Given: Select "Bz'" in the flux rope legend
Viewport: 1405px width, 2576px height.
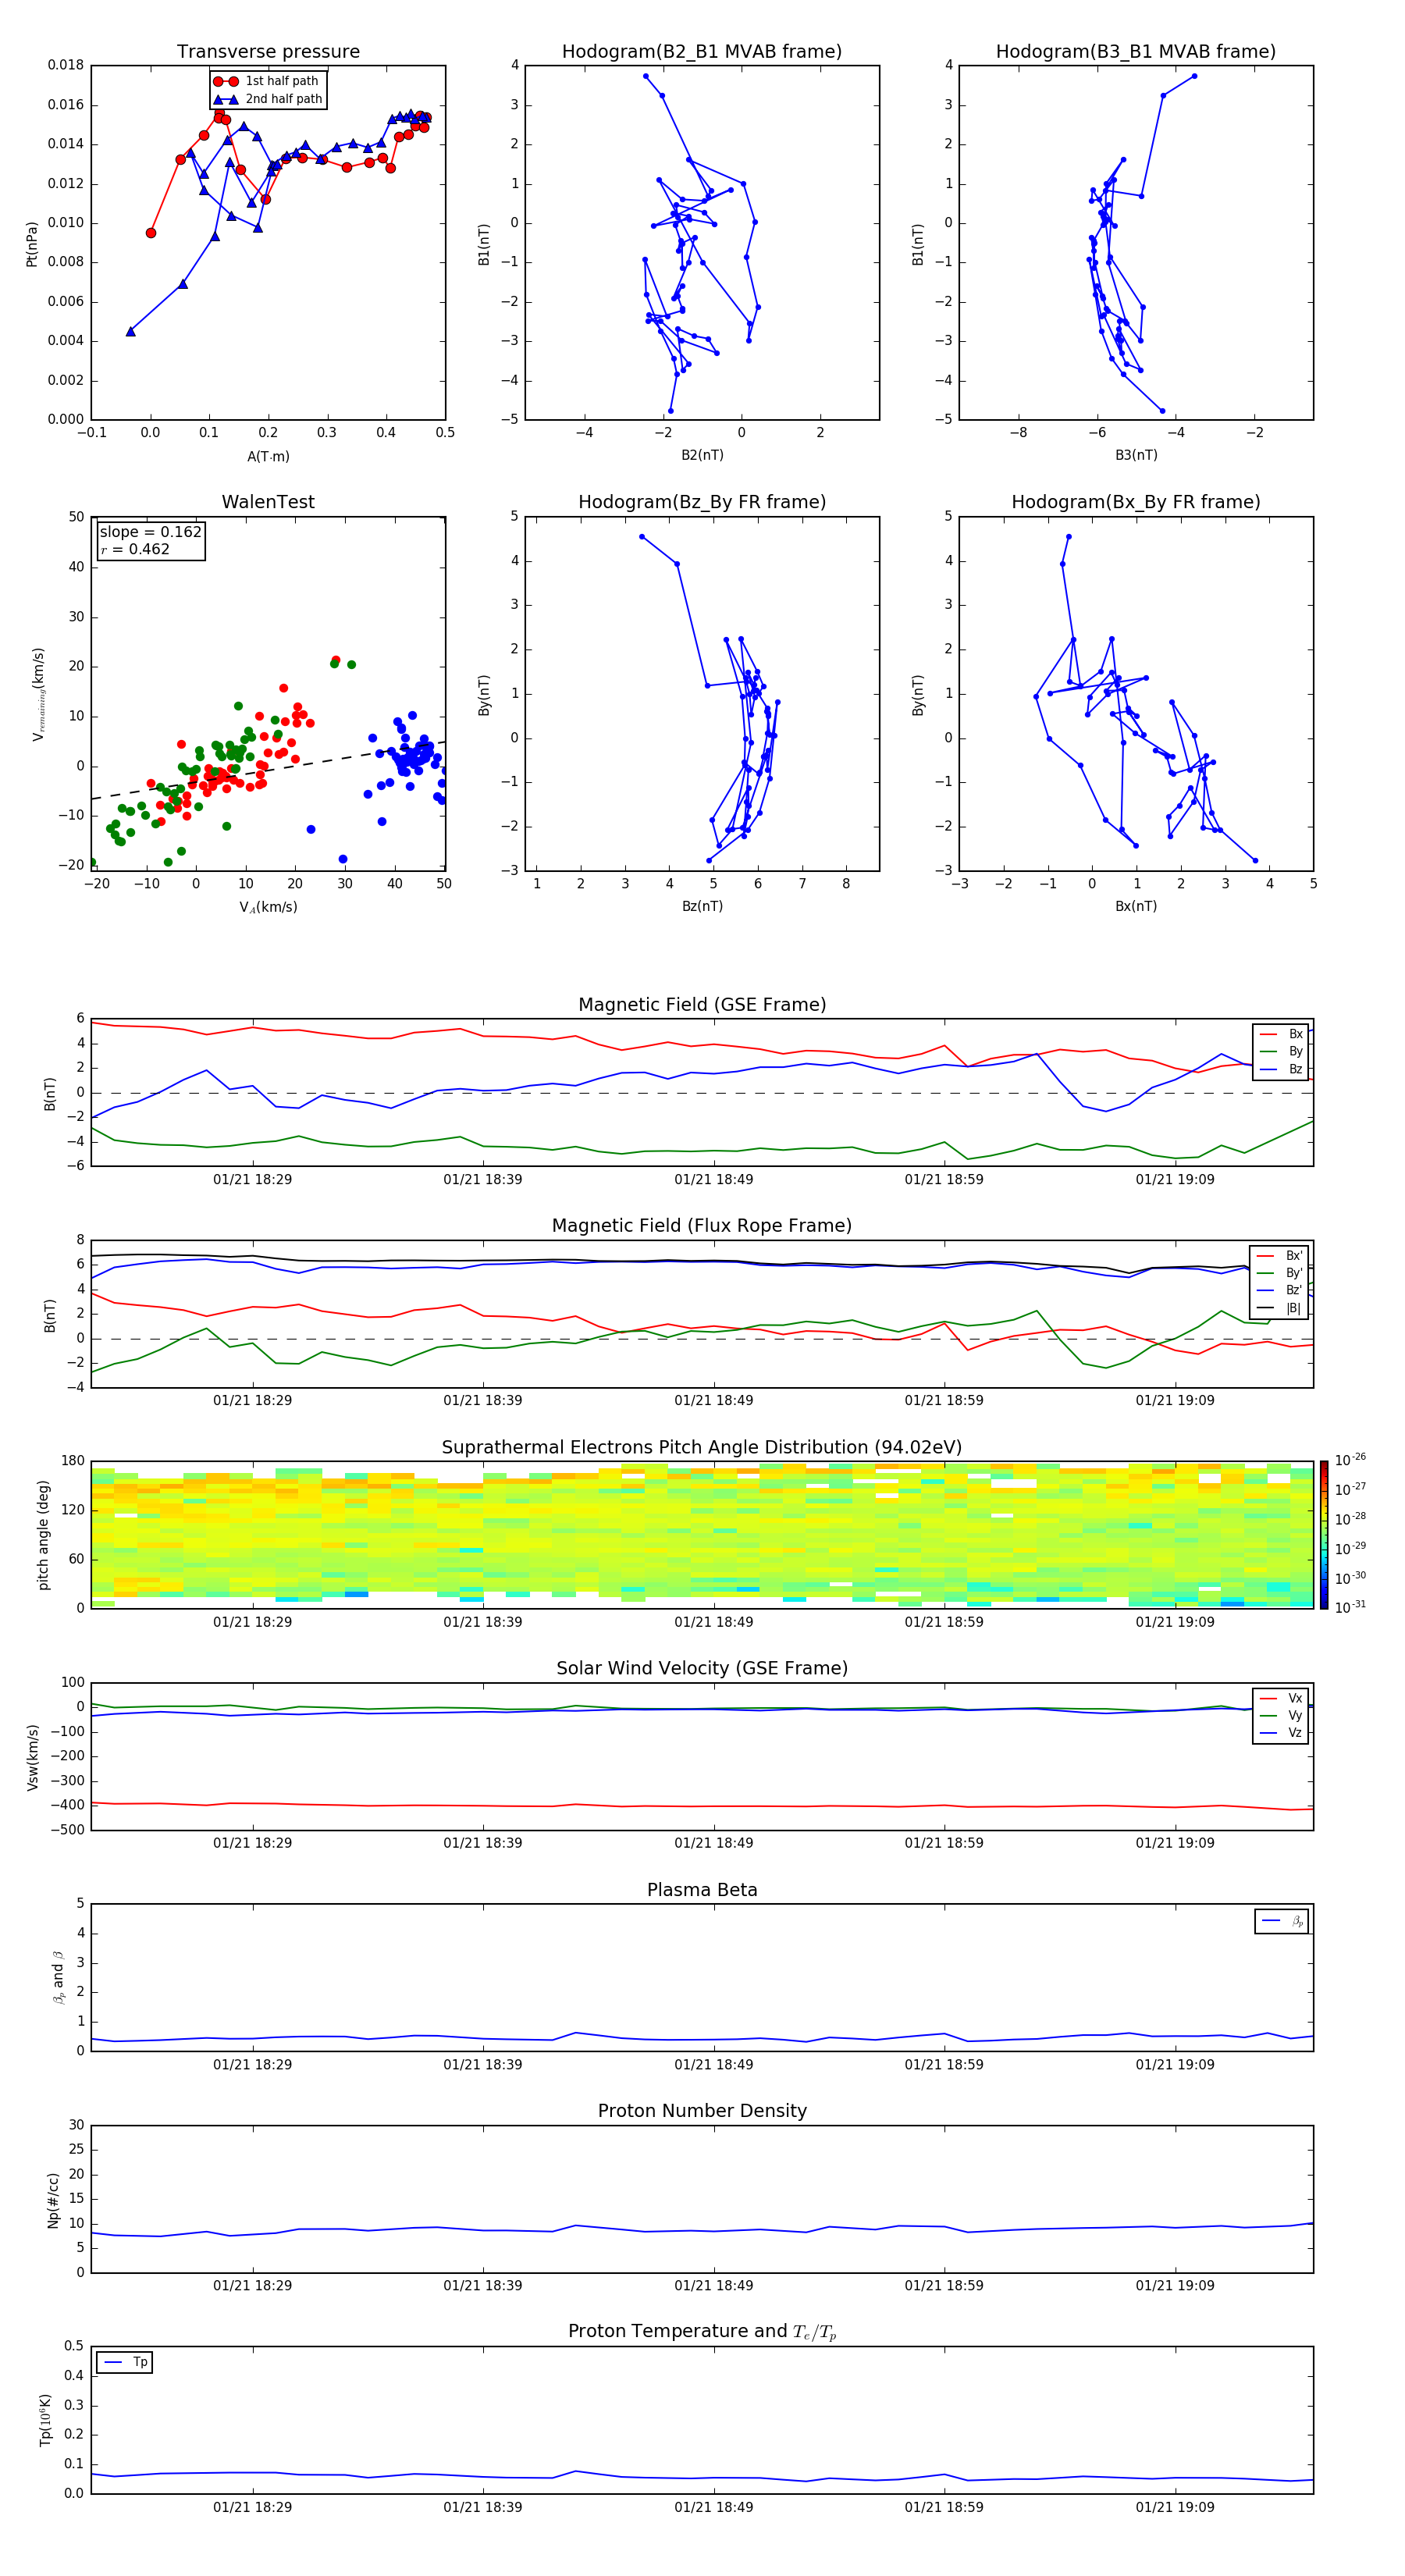Looking at the screenshot, I should point(1280,1290).
